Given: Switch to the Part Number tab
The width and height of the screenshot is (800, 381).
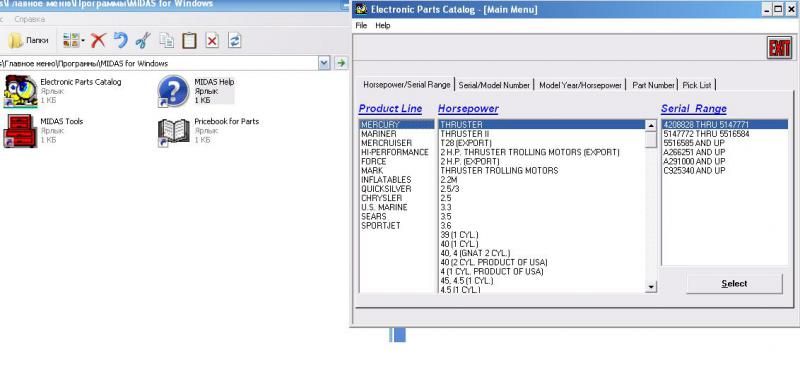Looking at the screenshot, I should [x=653, y=85].
